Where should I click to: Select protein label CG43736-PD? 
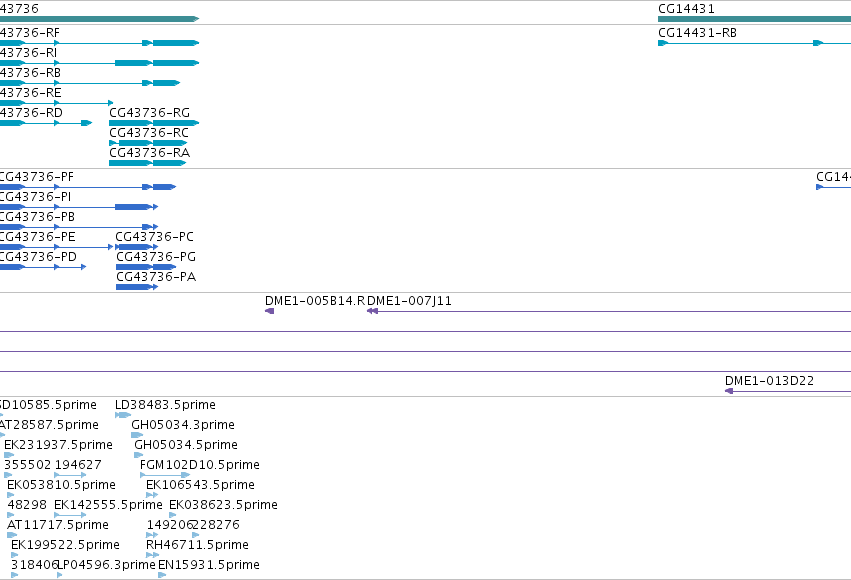[x=38, y=257]
